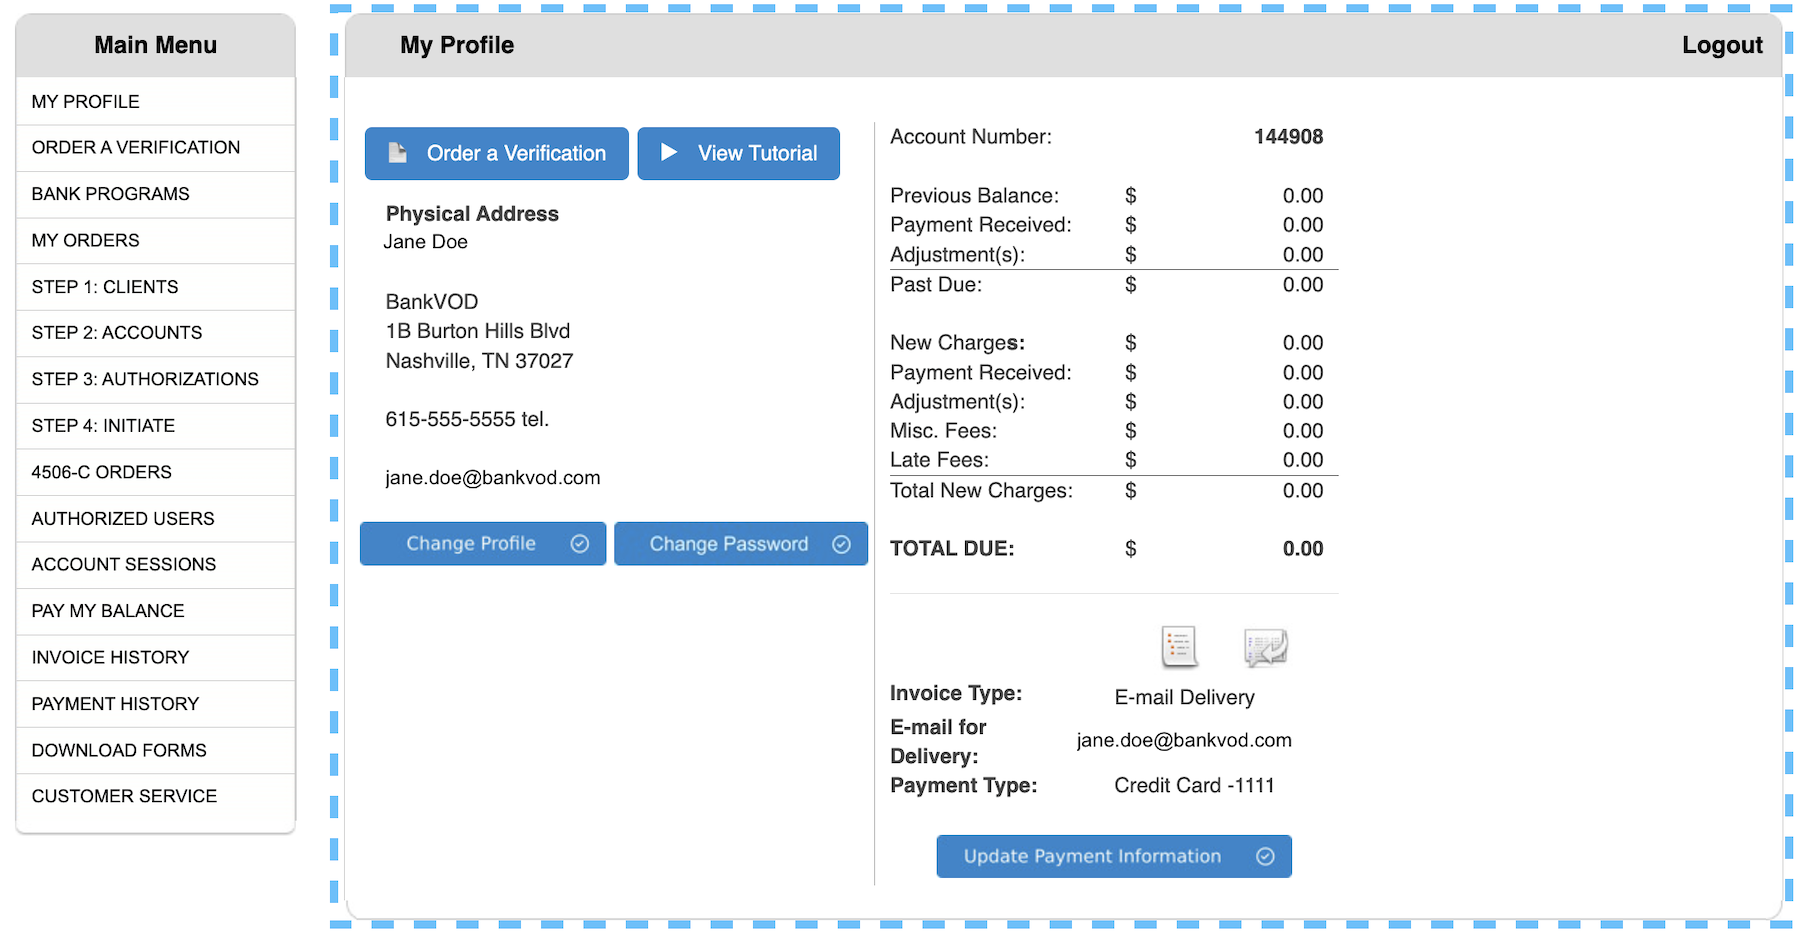Click the Credit Card -1111 payment type

1194,785
